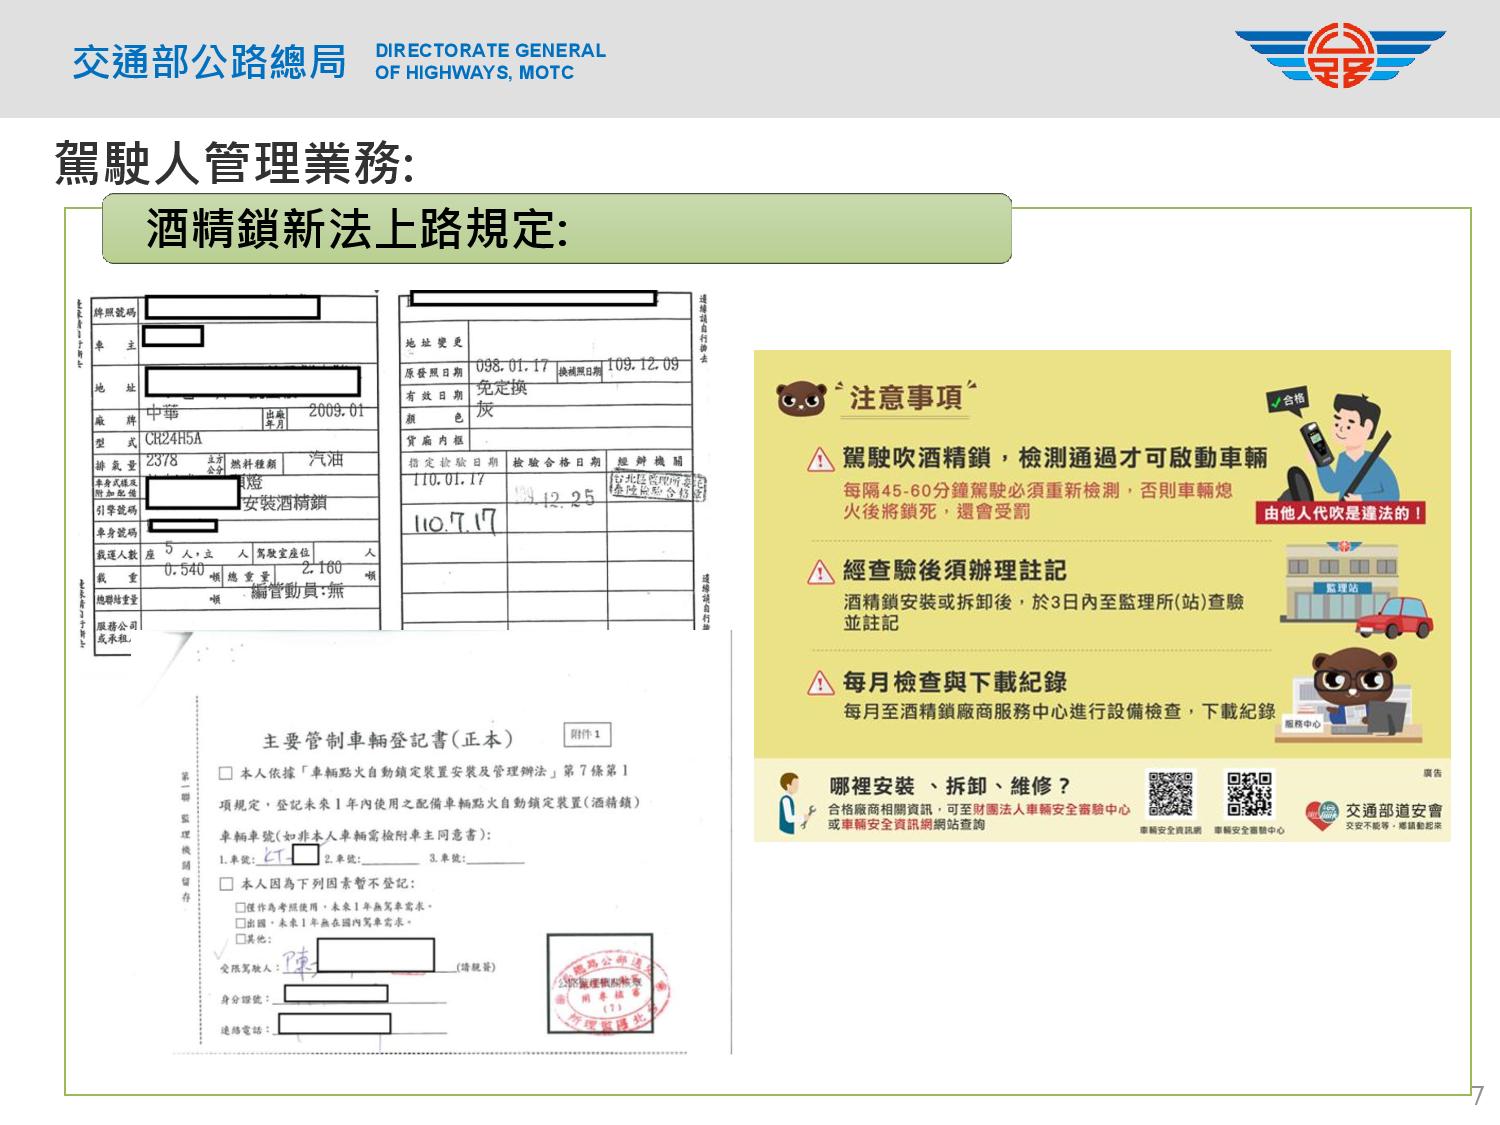Click the 監理站 building illustration
This screenshot has height=1125, width=1500.
tap(1340, 580)
